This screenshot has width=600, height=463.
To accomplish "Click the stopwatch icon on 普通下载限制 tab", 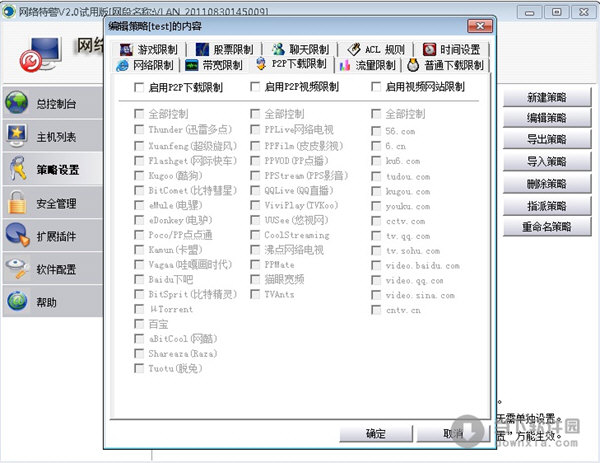I will (x=413, y=65).
